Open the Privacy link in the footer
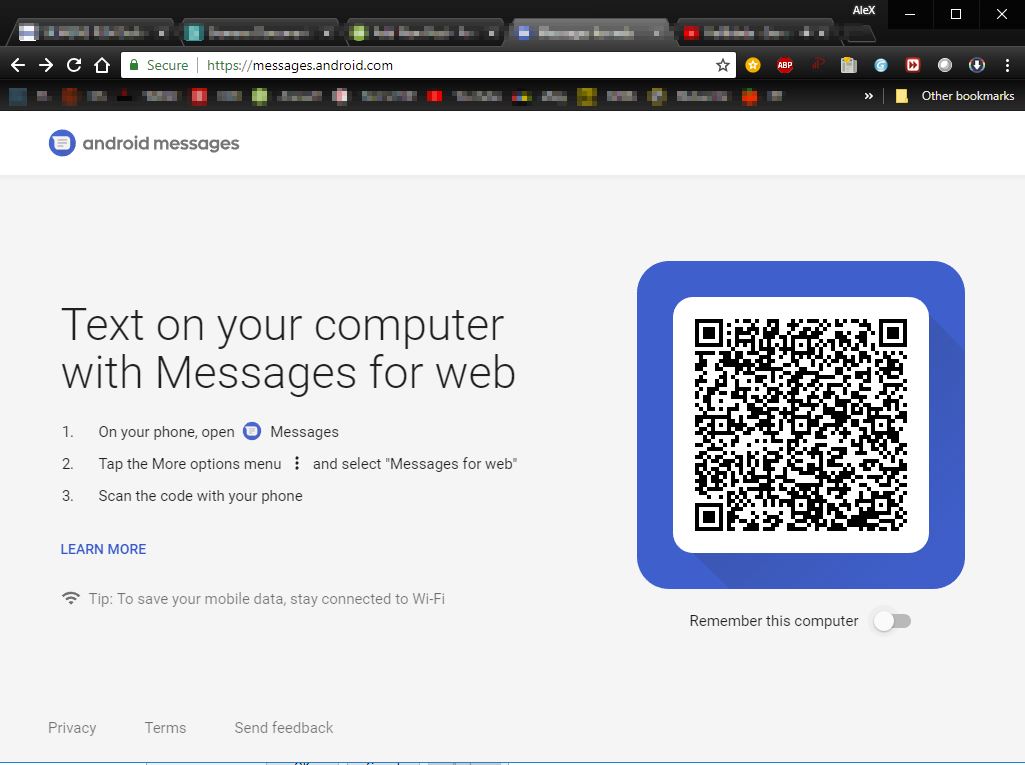1025x765 pixels. 72,728
